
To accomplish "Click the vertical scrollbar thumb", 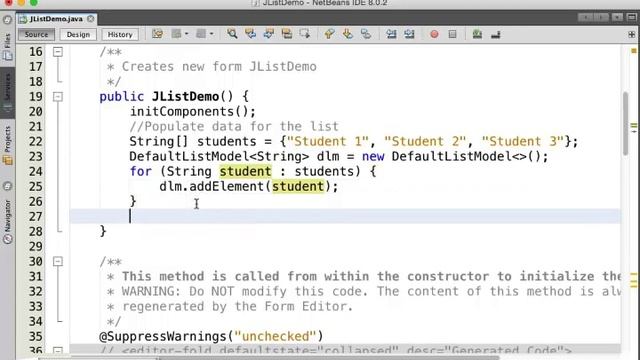I will (x=625, y=123).
